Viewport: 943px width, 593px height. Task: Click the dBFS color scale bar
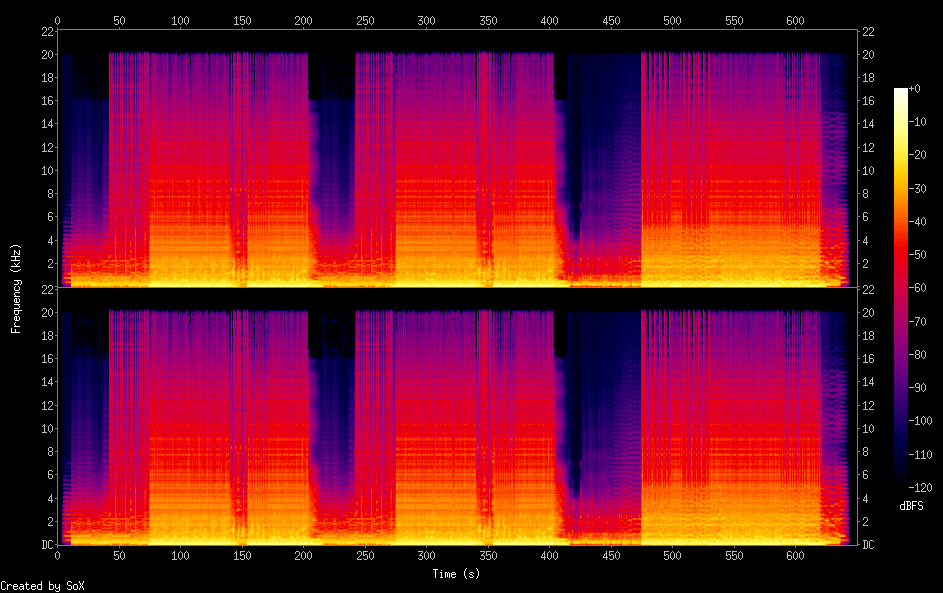(900, 287)
